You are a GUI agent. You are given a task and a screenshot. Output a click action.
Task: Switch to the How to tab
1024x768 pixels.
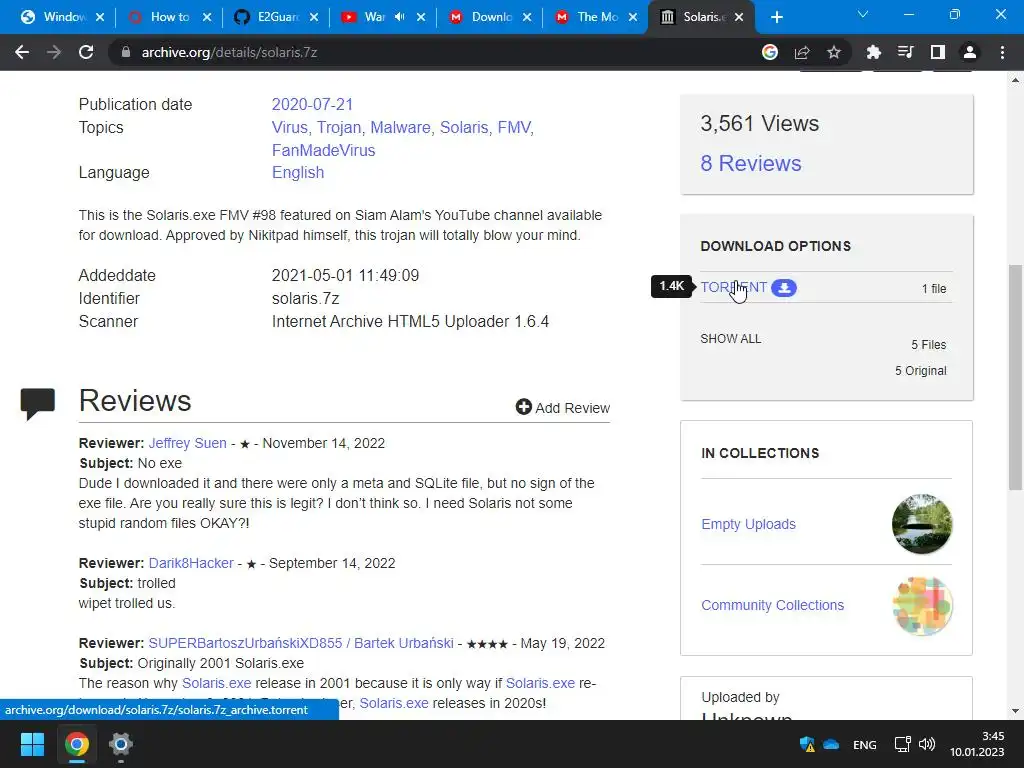(x=161, y=17)
